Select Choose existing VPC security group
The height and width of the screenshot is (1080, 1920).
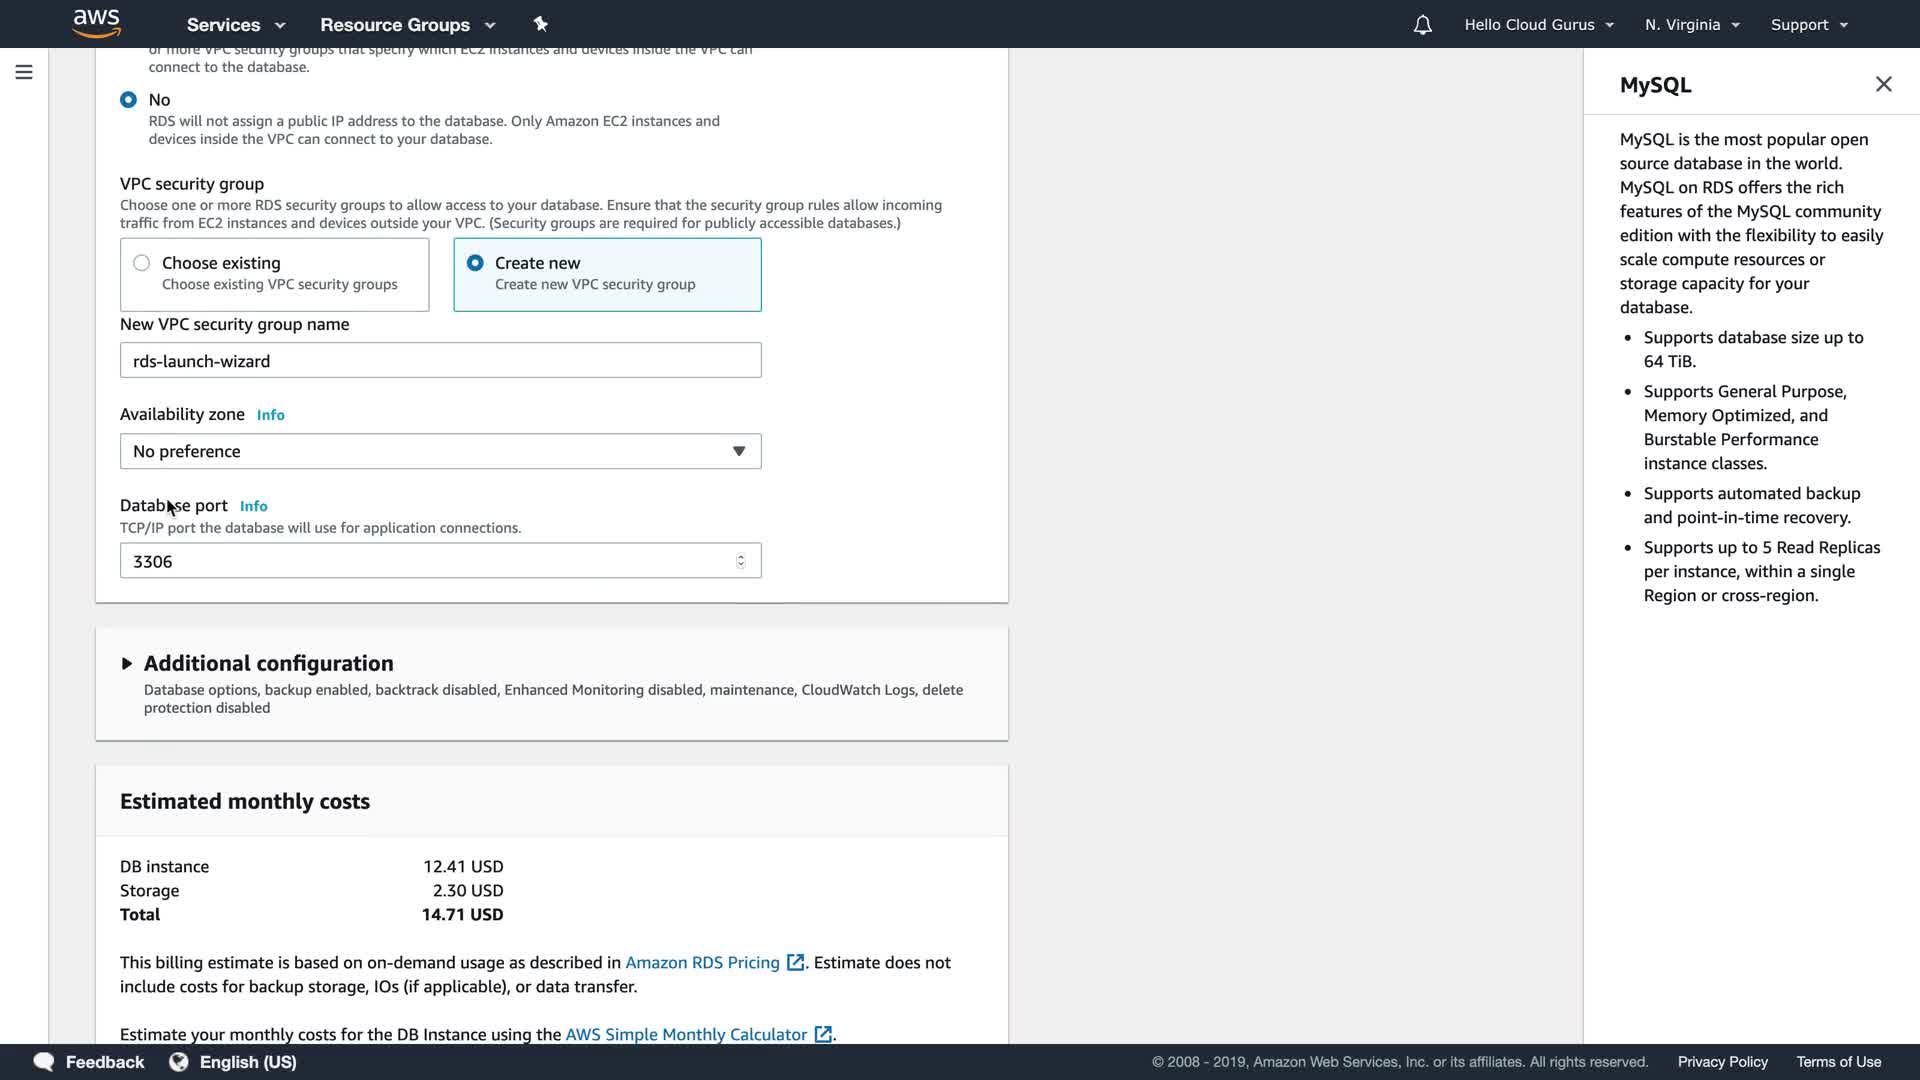(x=142, y=263)
